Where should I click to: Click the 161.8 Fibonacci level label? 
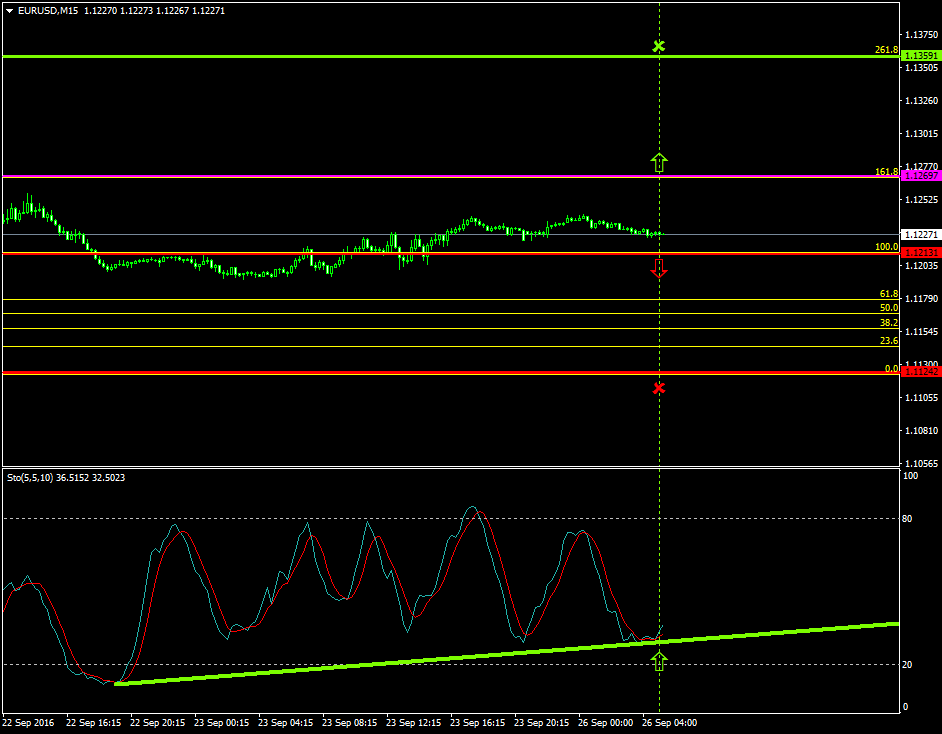pos(886,172)
